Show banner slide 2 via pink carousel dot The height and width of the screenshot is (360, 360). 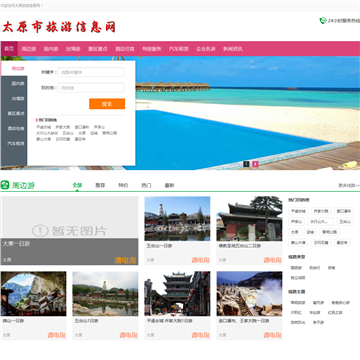pyautogui.click(x=255, y=164)
